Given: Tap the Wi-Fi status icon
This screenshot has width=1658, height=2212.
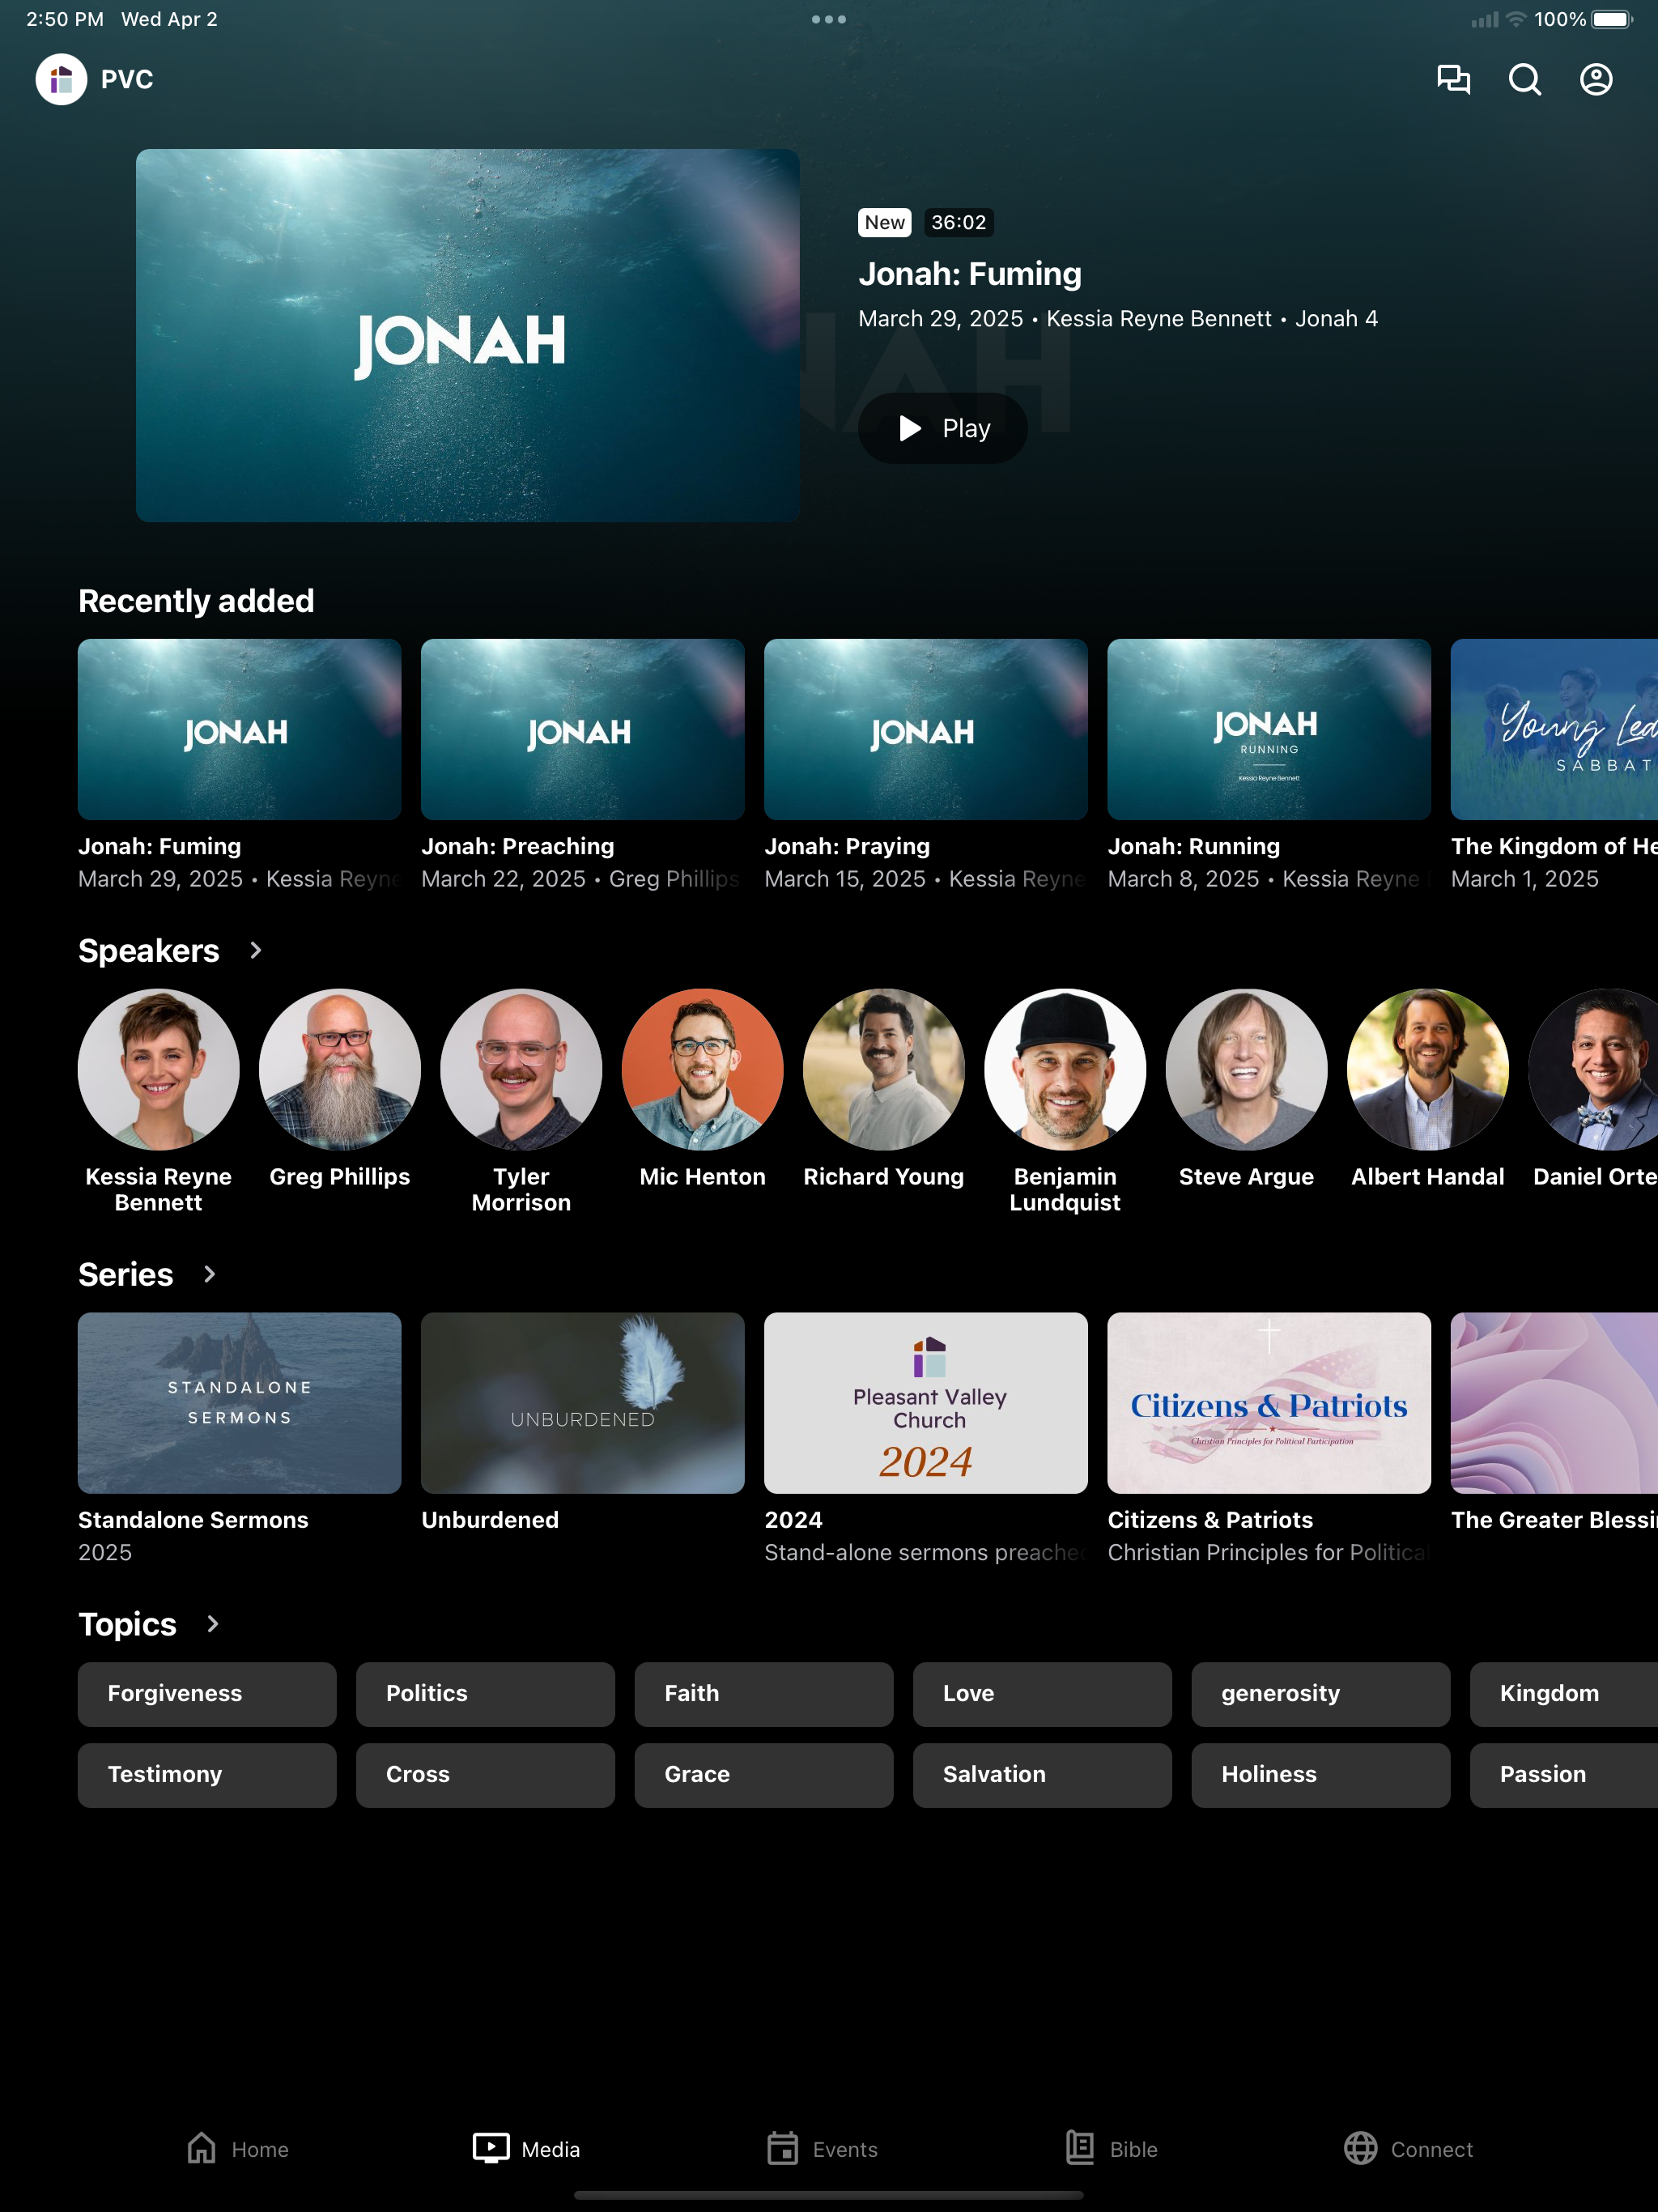Looking at the screenshot, I should (1516, 19).
